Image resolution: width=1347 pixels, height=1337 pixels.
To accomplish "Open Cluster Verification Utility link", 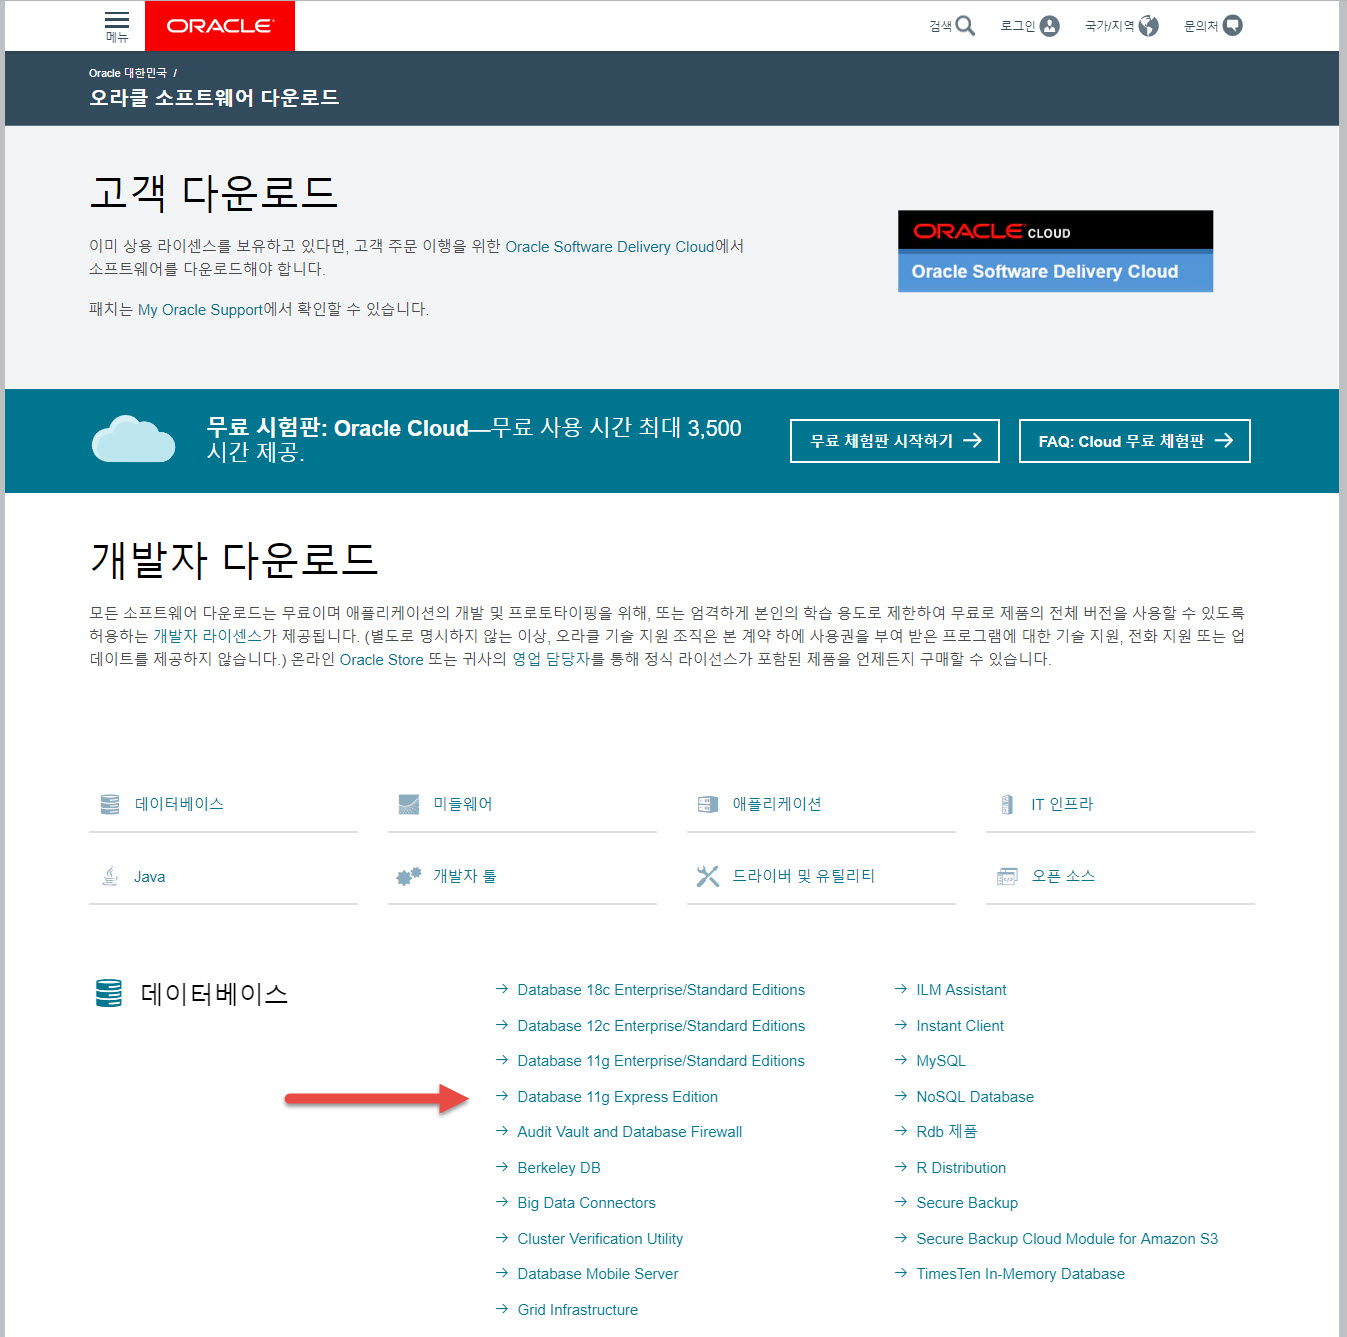I will point(600,1239).
